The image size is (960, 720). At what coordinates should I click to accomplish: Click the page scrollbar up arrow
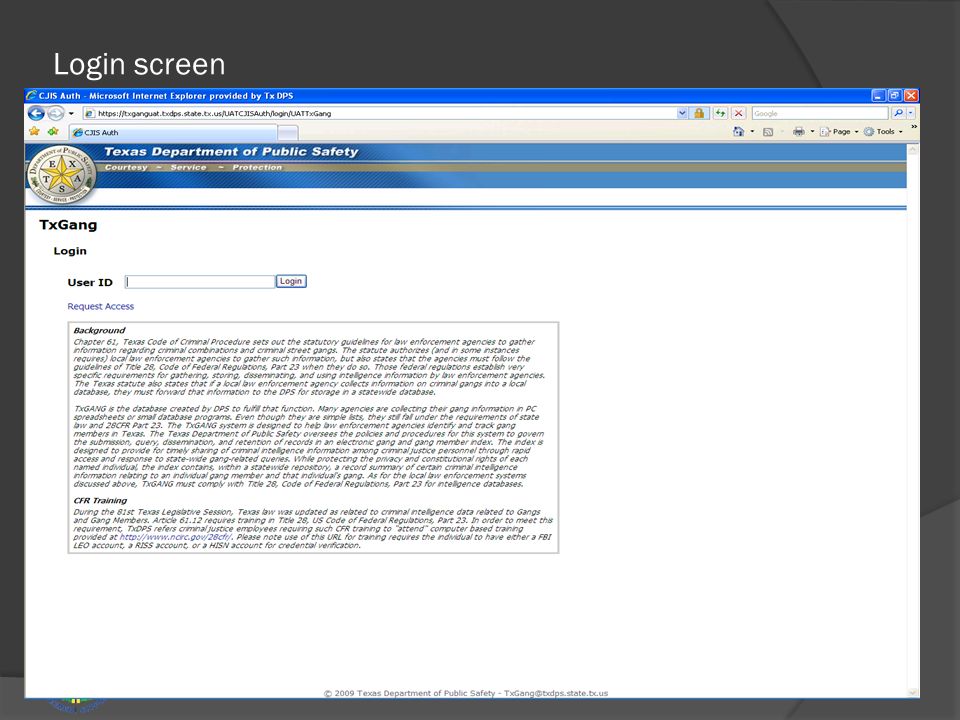coord(912,150)
